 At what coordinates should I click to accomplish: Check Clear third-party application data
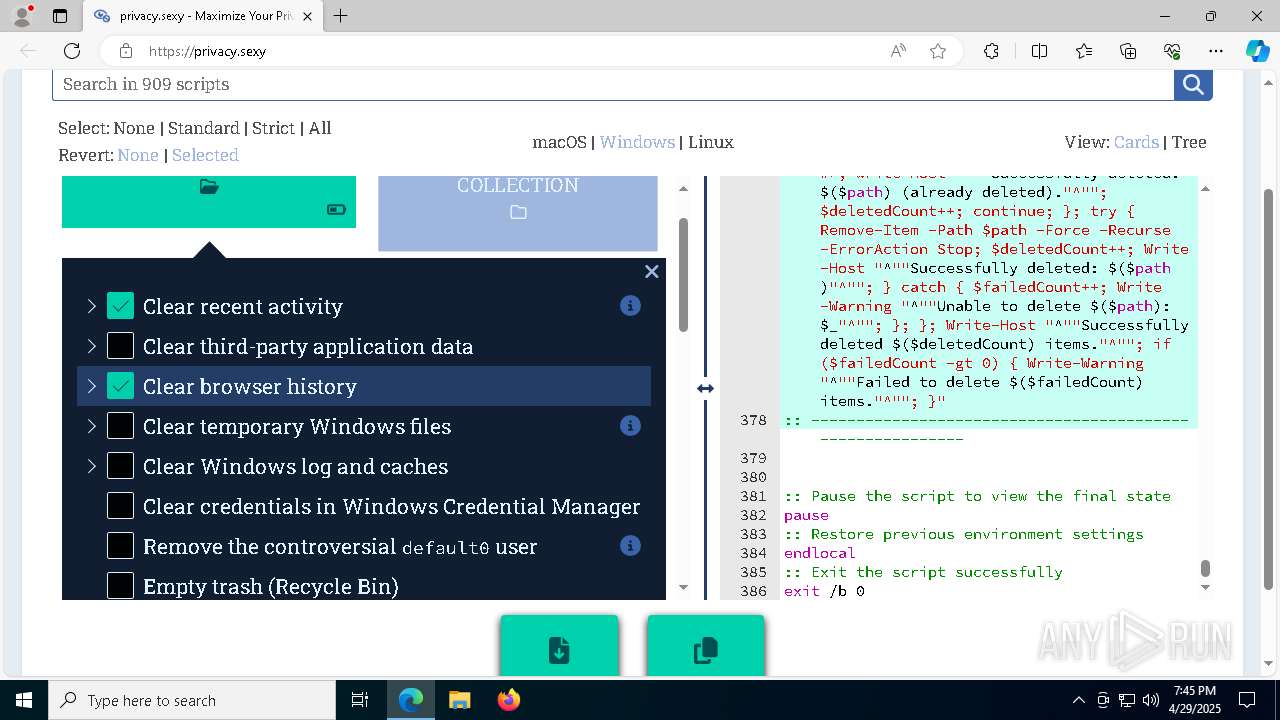click(x=120, y=346)
